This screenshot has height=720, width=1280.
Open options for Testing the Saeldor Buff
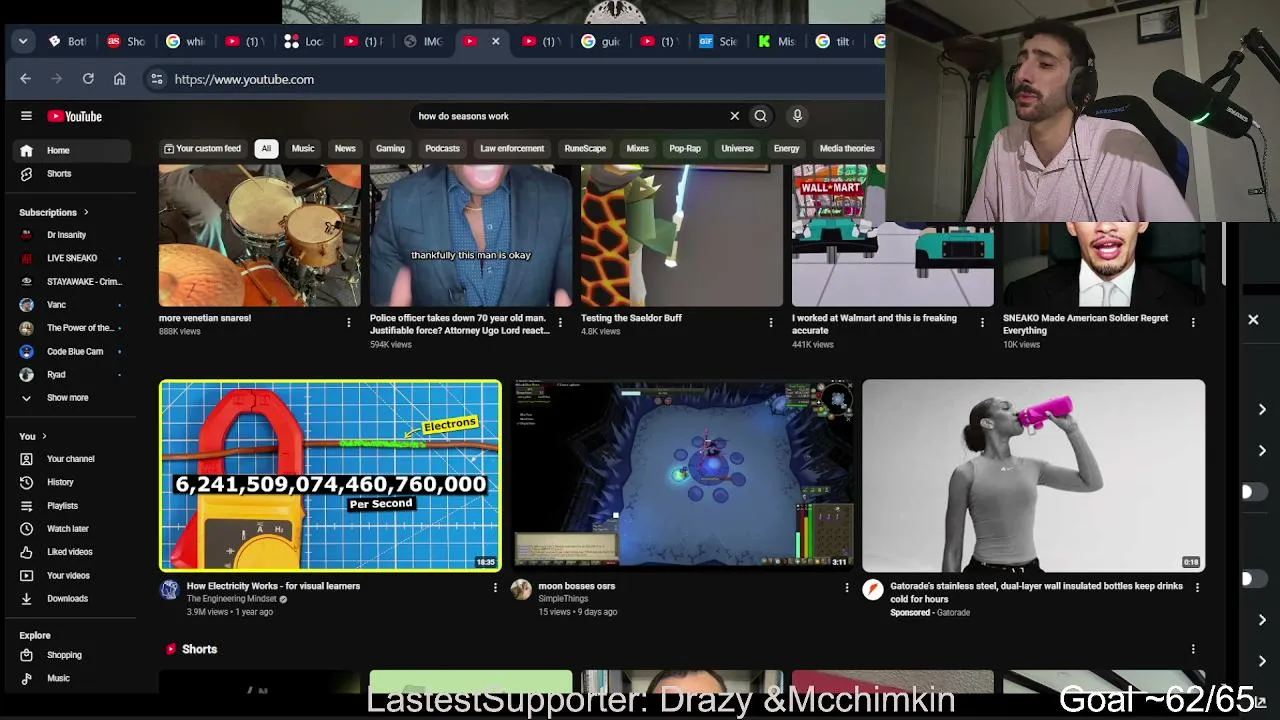(770, 322)
